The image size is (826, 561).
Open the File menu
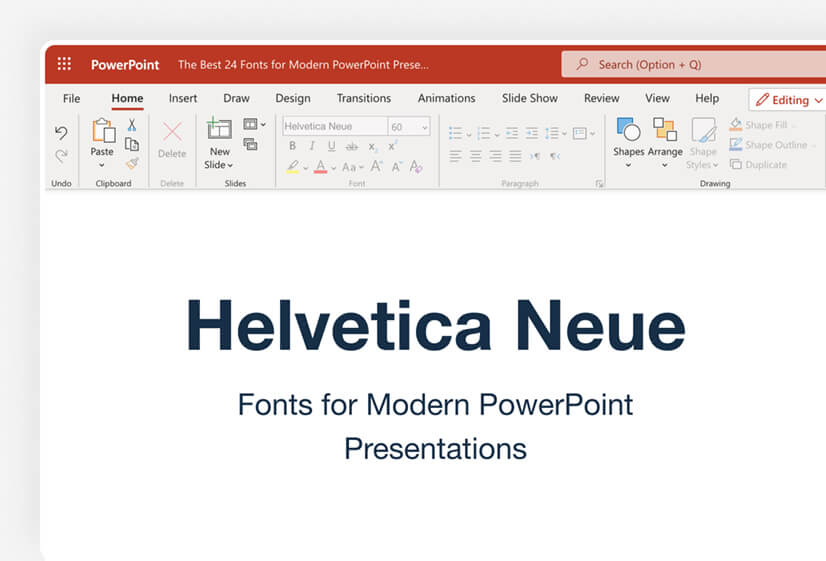coord(71,99)
